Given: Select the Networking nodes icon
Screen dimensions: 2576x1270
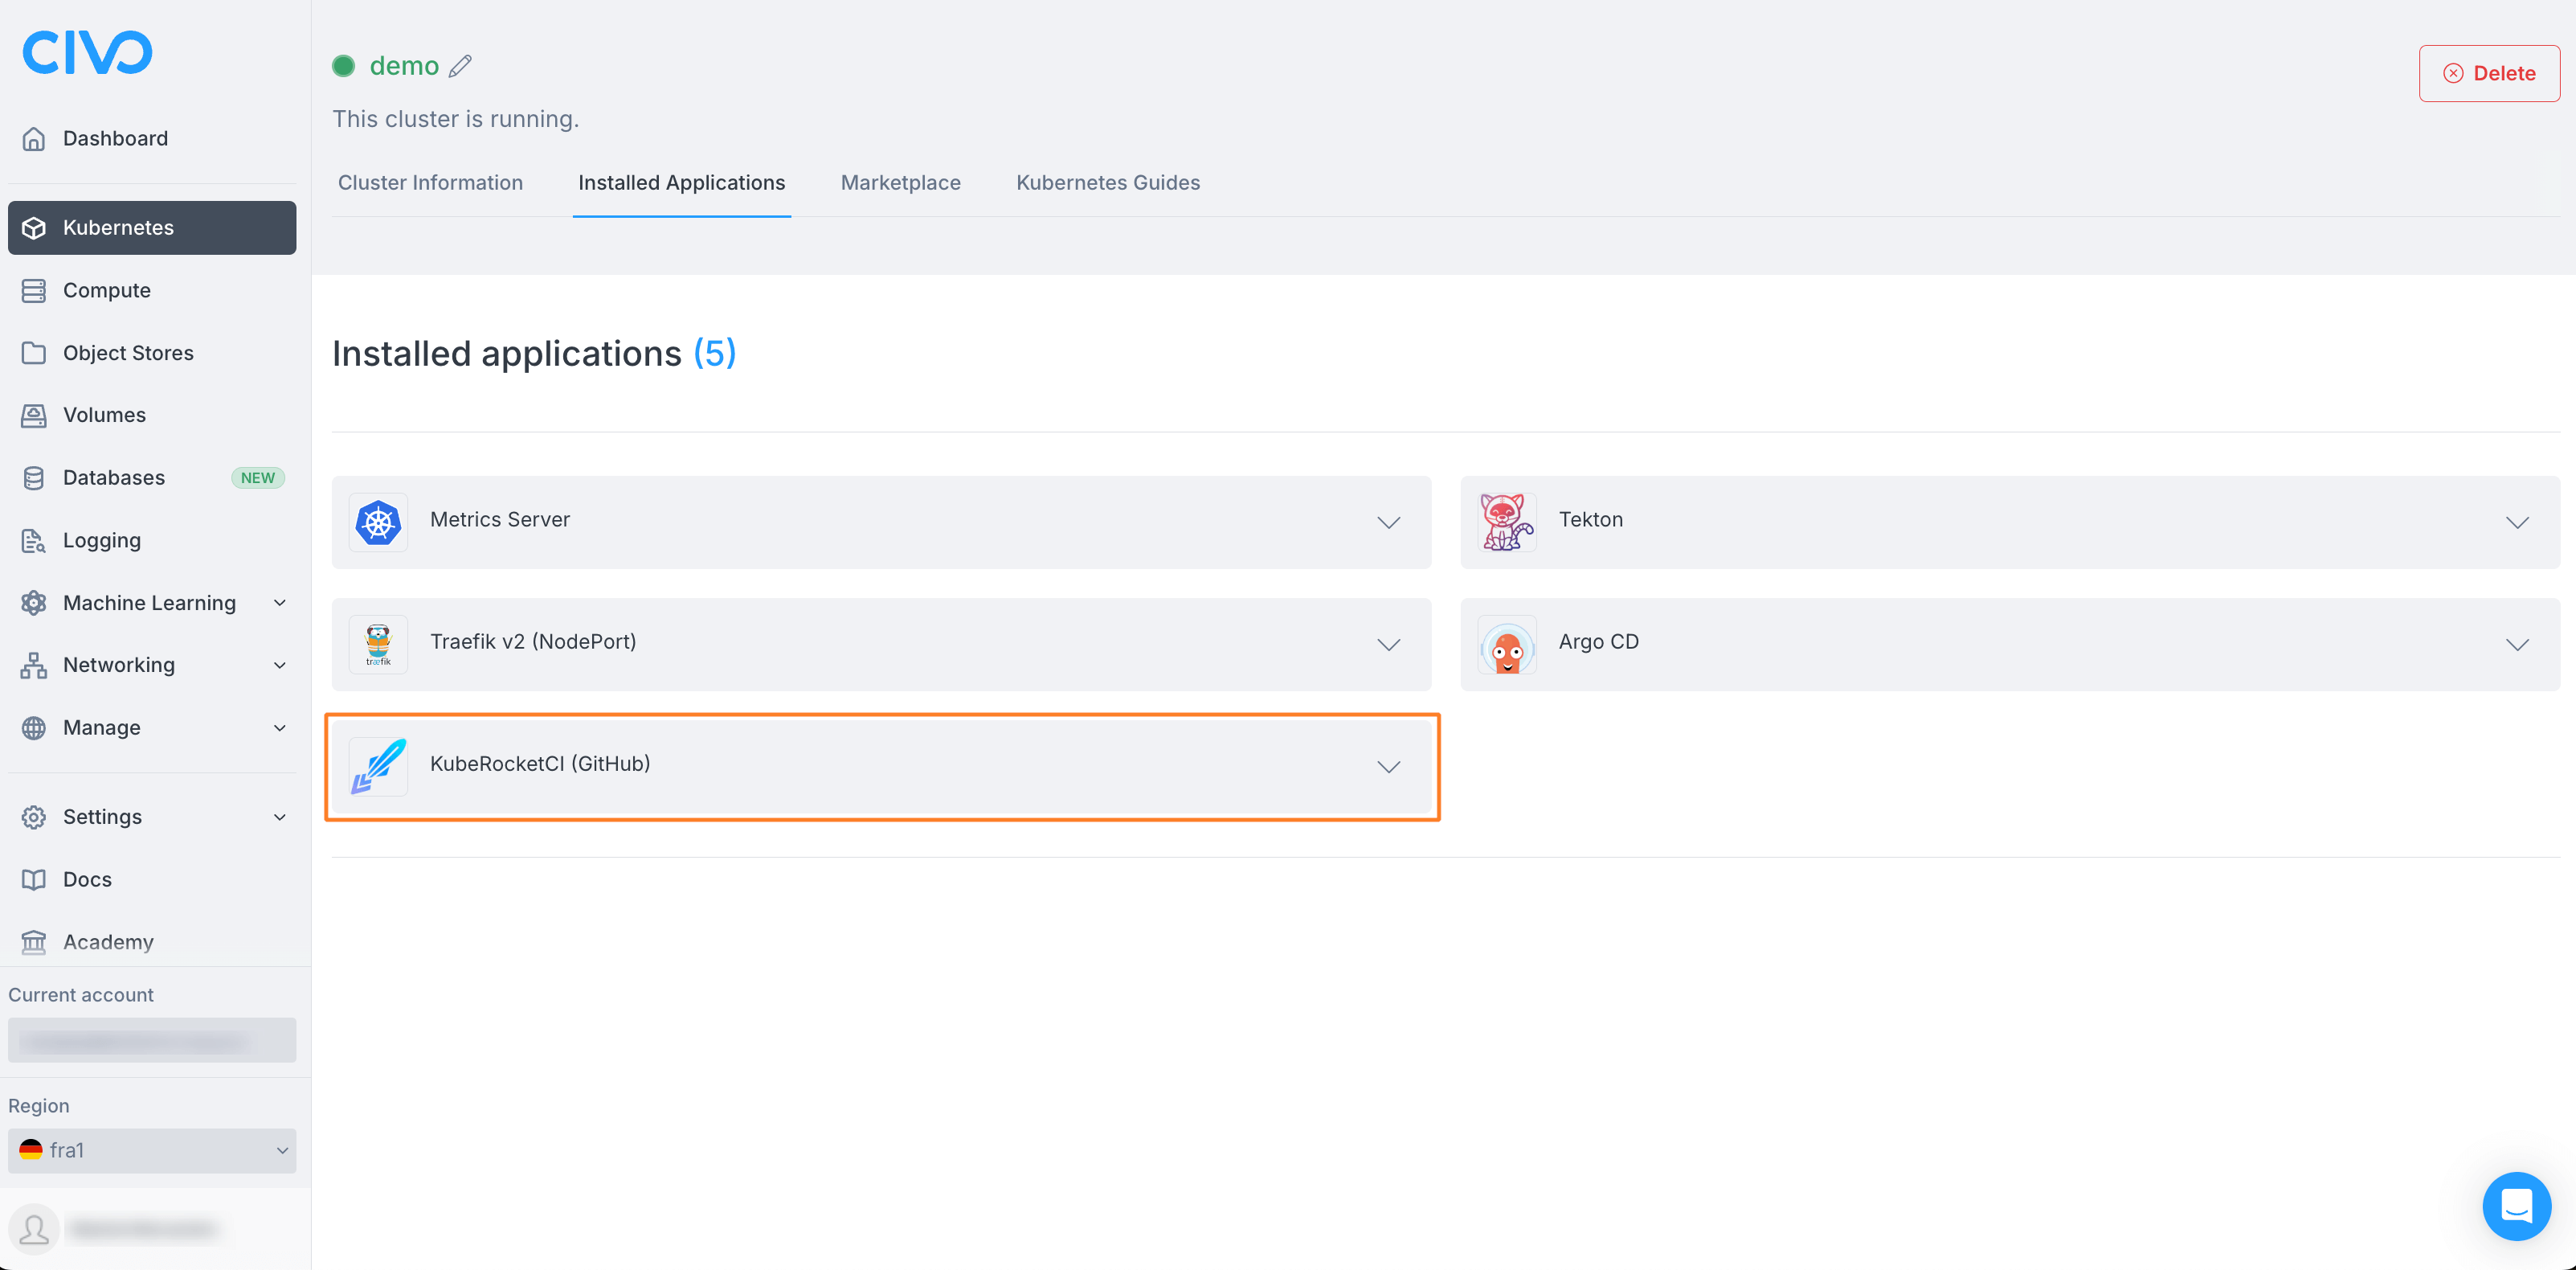Looking at the screenshot, I should pos(34,664).
